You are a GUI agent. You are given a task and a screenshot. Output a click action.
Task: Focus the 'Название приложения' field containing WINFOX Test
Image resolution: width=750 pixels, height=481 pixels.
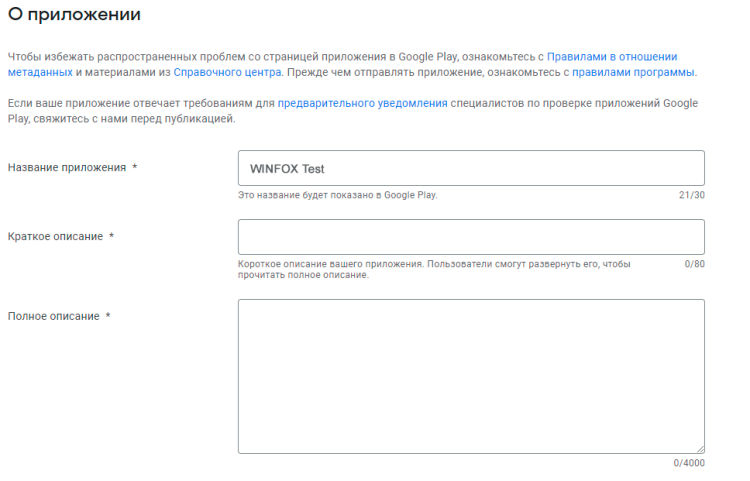click(471, 168)
